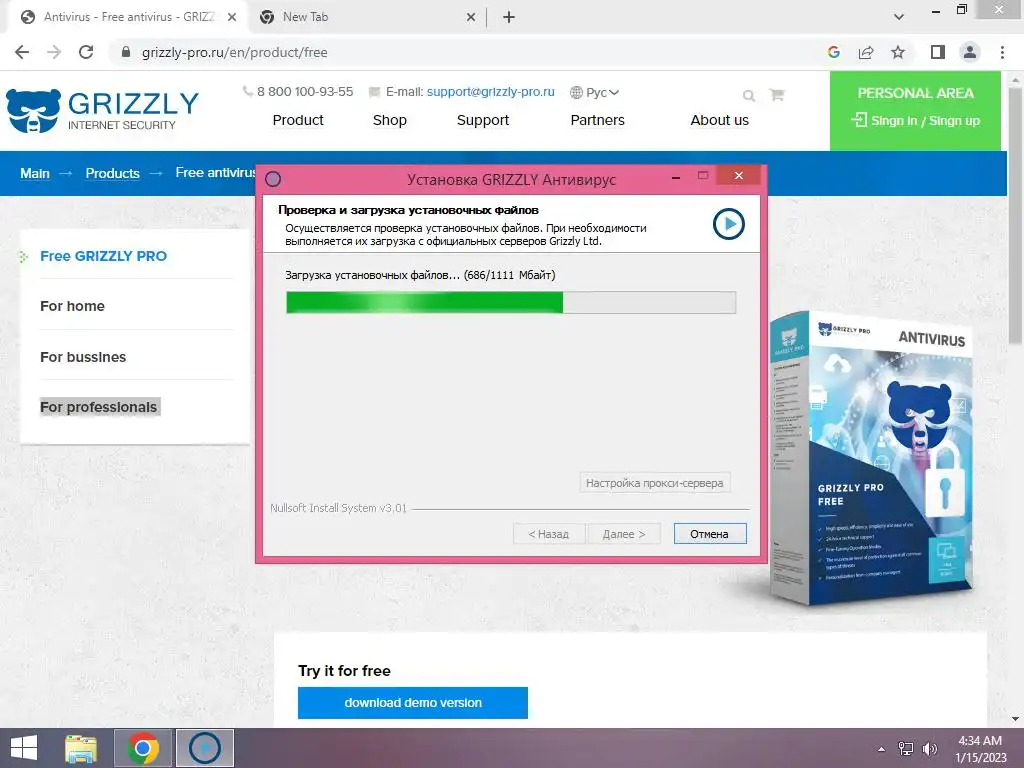Viewport: 1024px width, 768px height.
Task: Click the site lock icon in address bar
Action: coord(126,52)
